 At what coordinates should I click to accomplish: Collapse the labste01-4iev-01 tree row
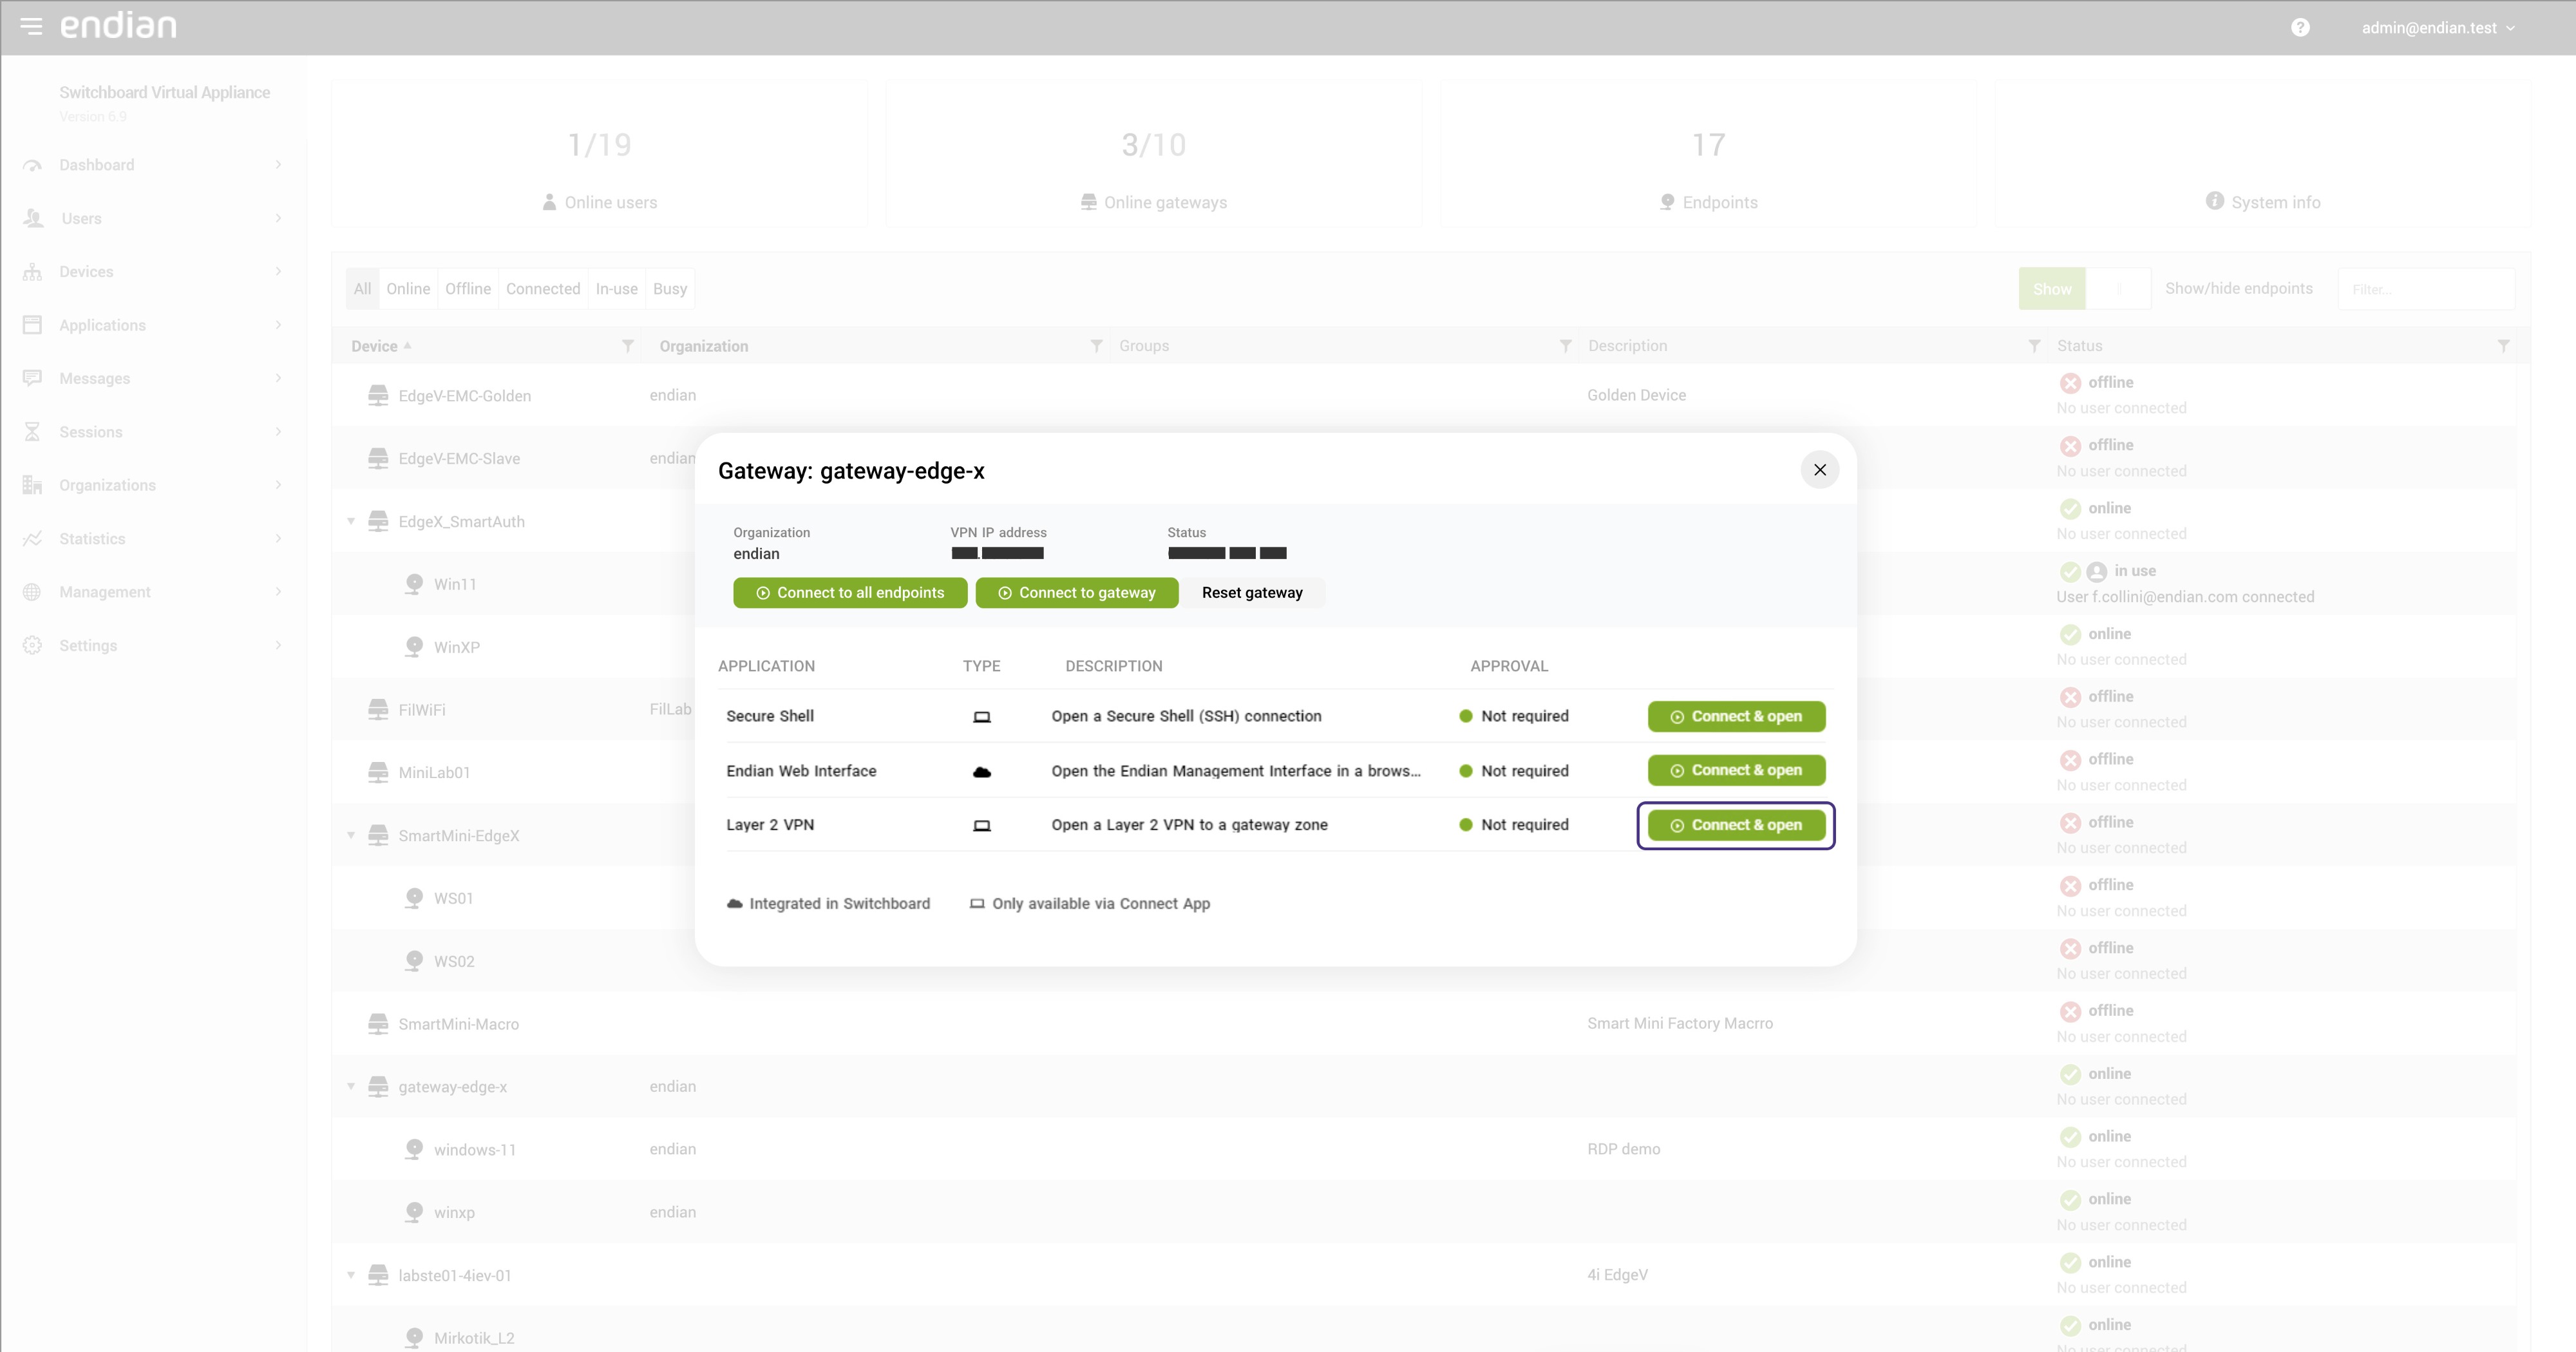pyautogui.click(x=351, y=1275)
